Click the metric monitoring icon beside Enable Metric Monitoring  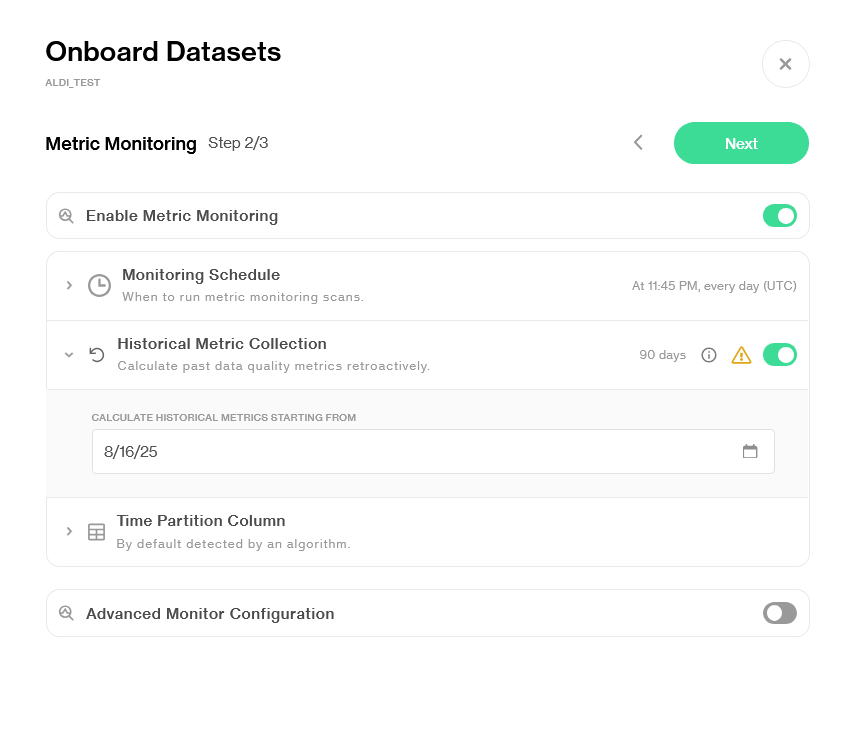pyautogui.click(x=66, y=216)
